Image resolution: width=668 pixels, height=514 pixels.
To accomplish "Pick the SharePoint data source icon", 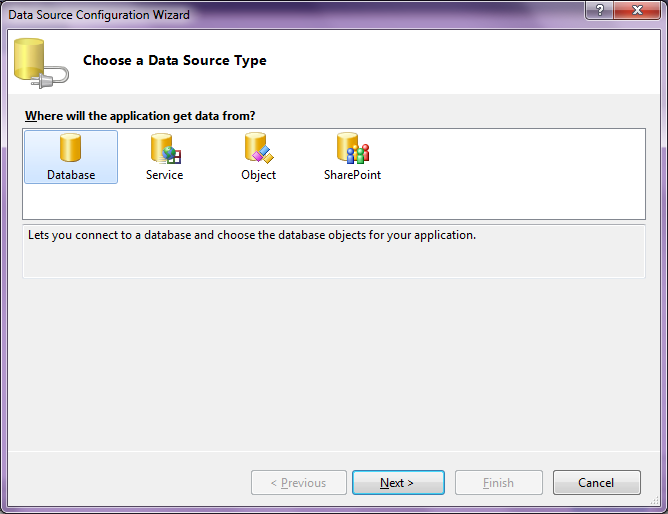I will pyautogui.click(x=352, y=149).
